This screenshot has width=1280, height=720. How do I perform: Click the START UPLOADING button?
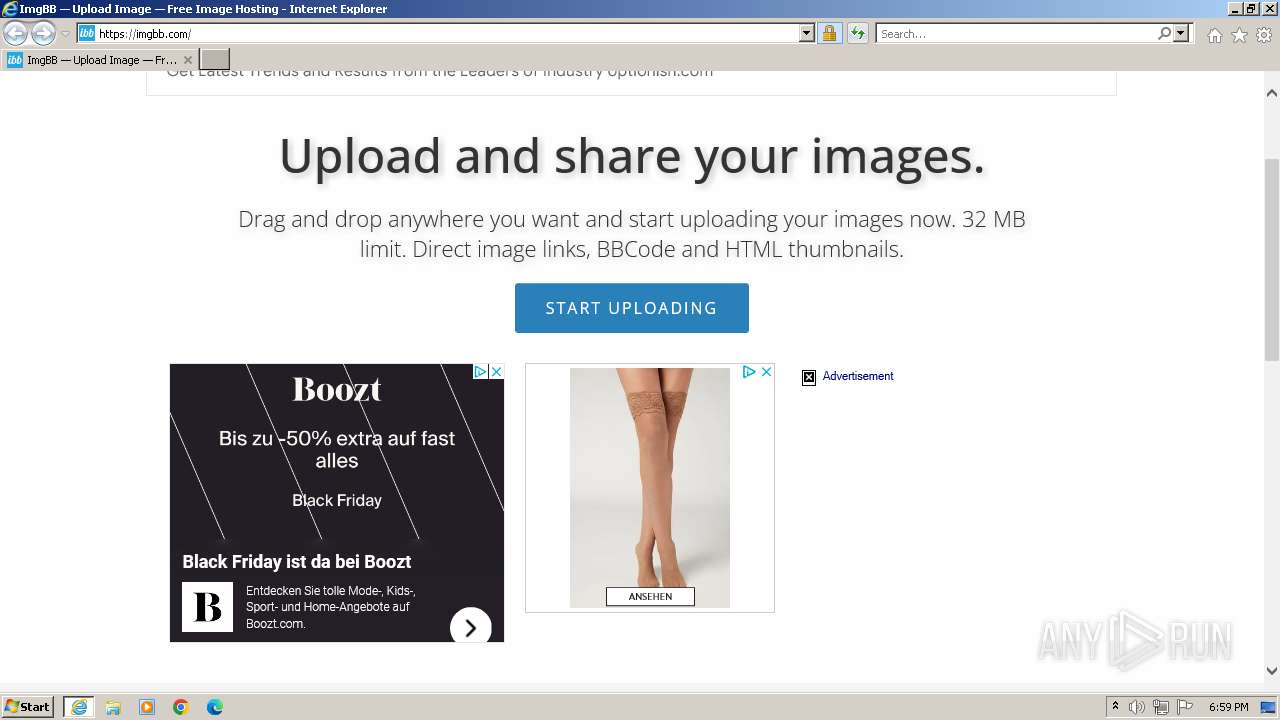[x=631, y=308]
